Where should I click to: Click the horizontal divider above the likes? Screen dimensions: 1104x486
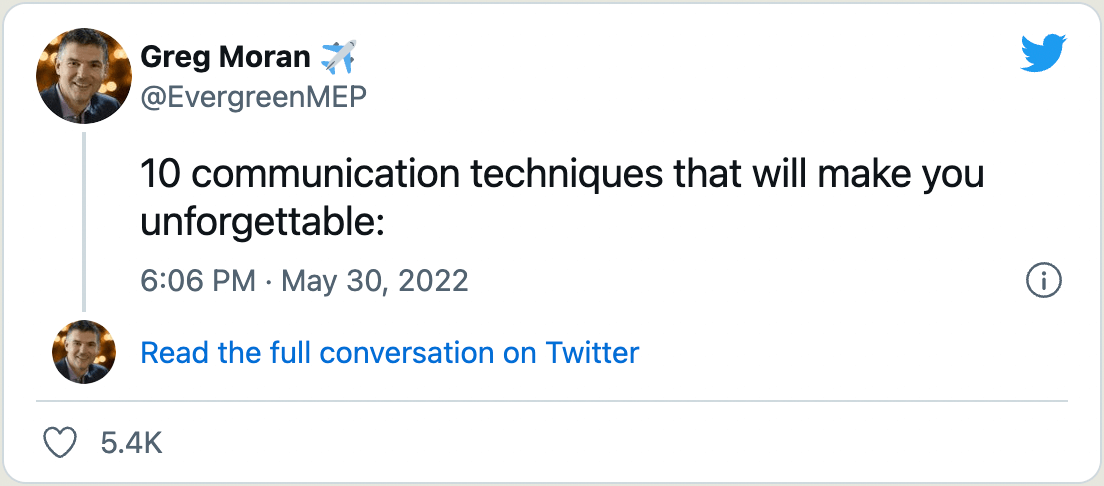point(552,401)
